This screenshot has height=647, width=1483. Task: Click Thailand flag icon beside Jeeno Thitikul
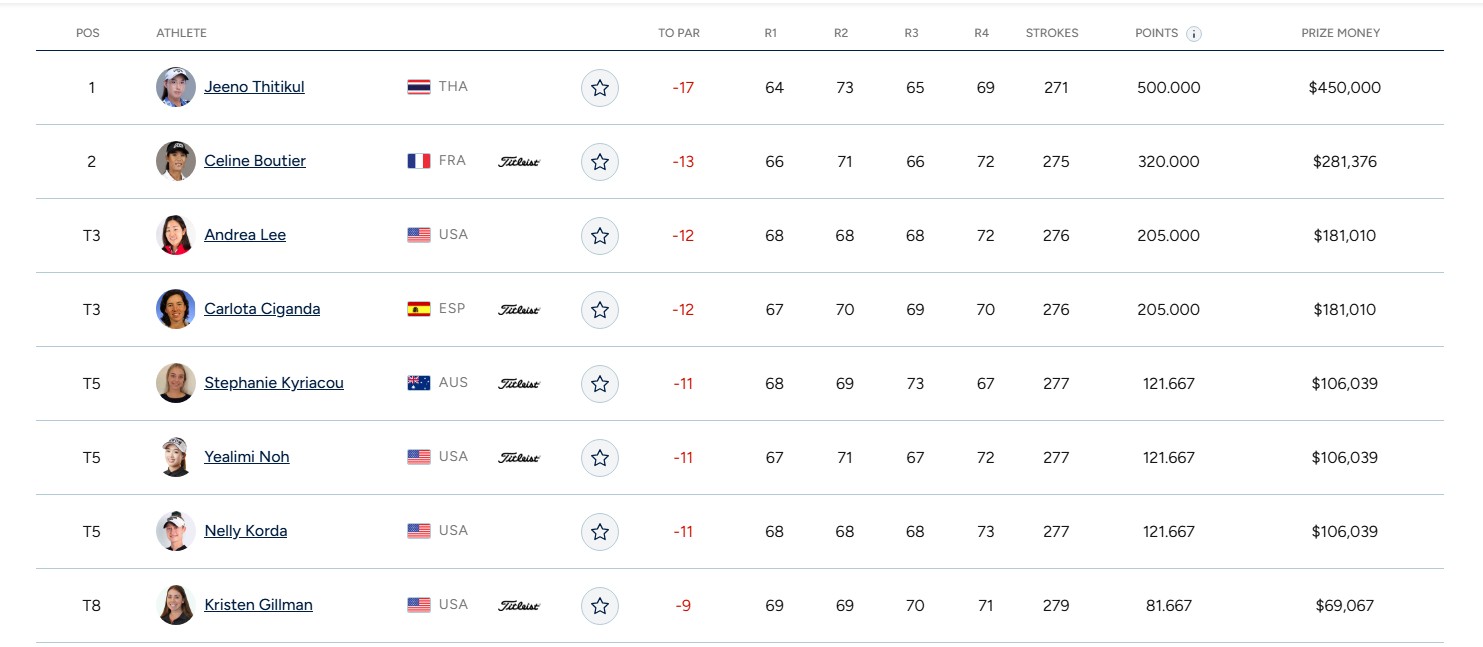(x=419, y=87)
